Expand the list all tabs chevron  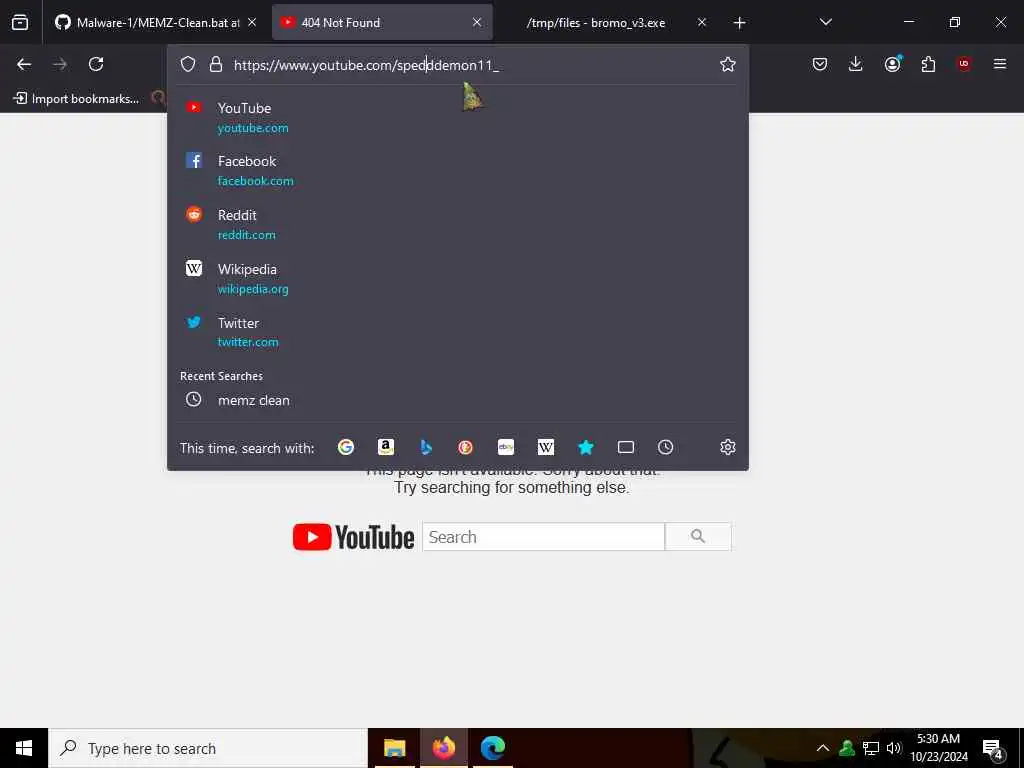point(825,23)
